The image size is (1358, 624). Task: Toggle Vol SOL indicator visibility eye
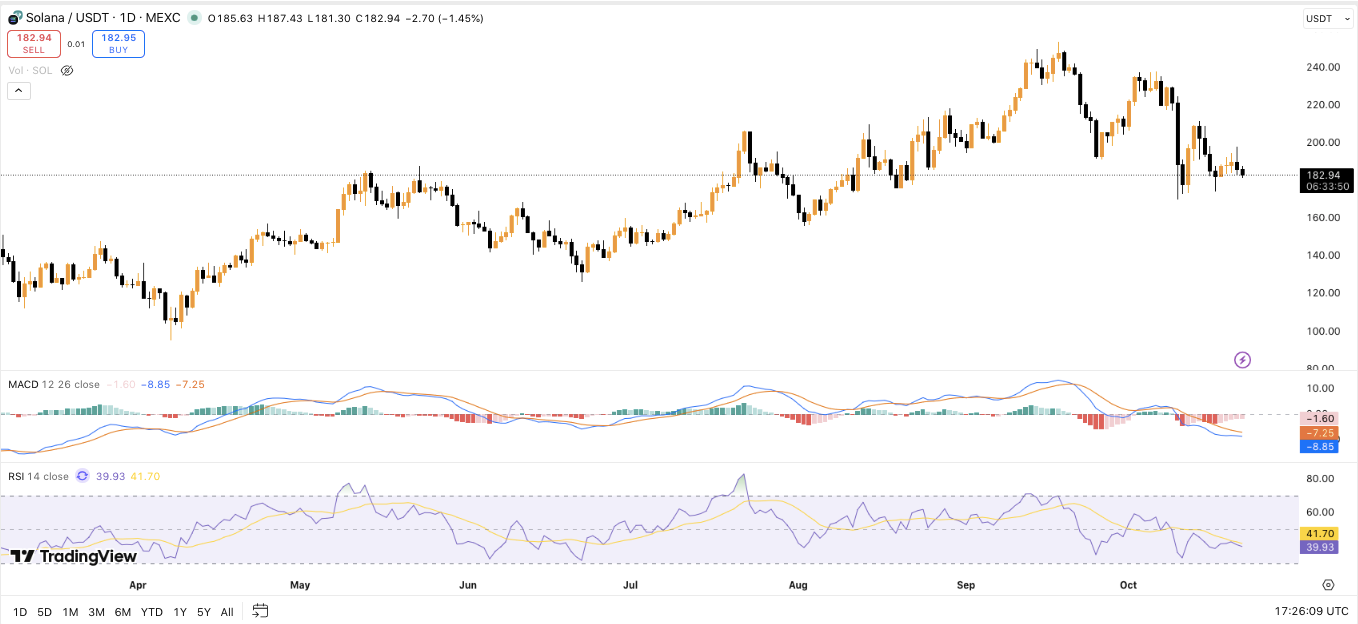67,71
